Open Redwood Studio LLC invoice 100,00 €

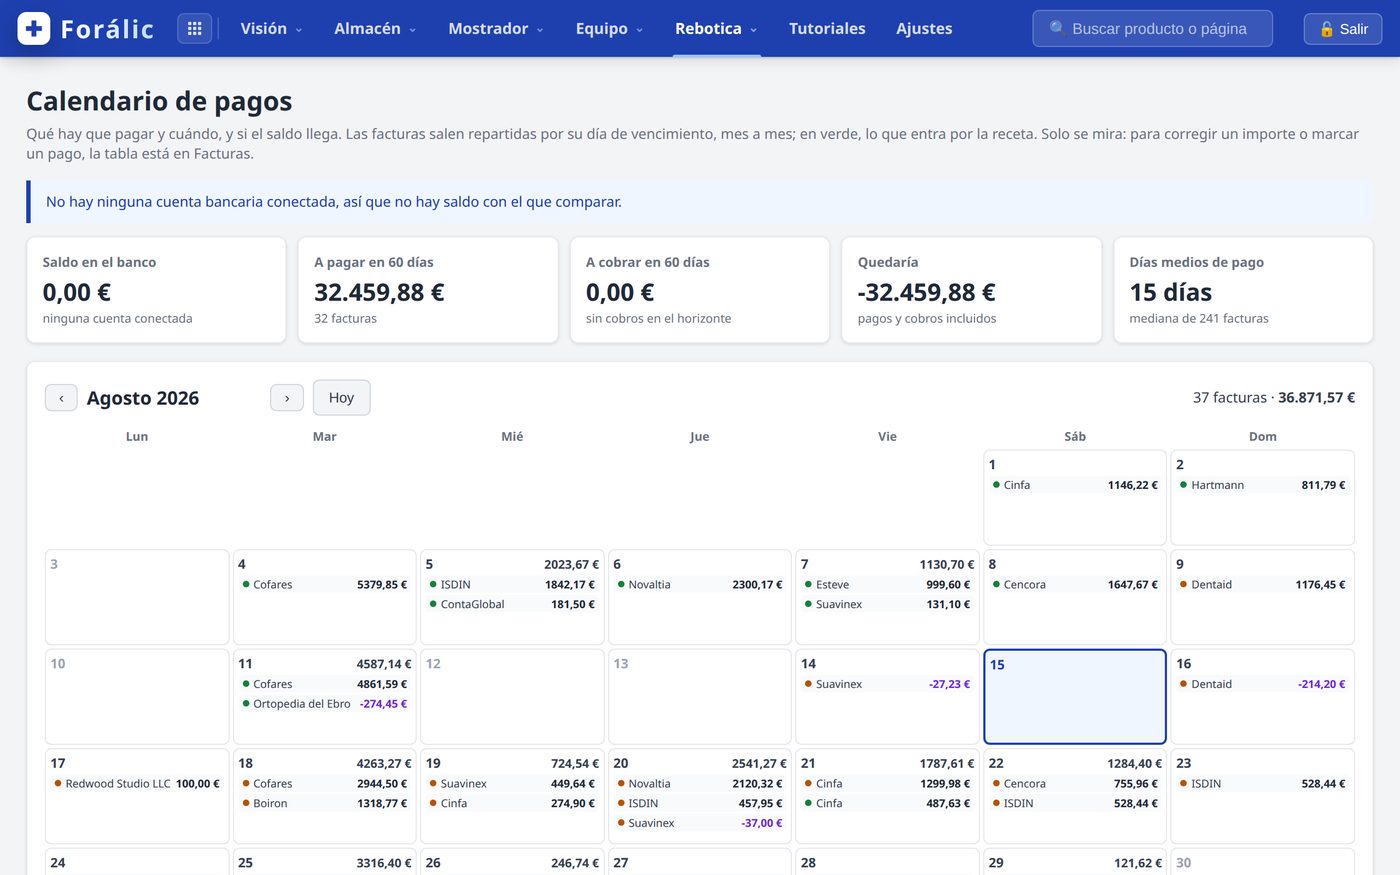[137, 784]
